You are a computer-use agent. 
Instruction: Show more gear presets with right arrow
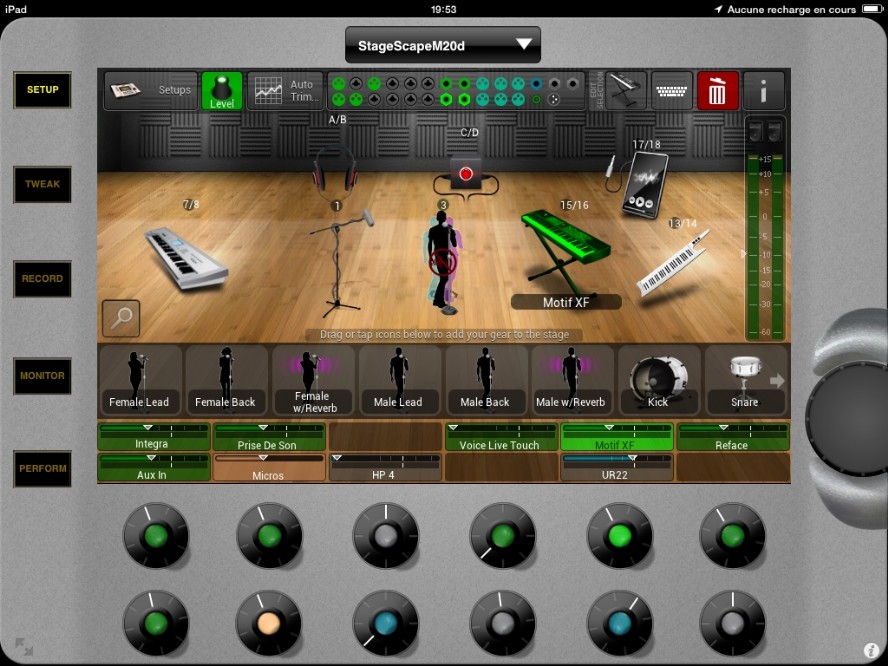tap(777, 380)
